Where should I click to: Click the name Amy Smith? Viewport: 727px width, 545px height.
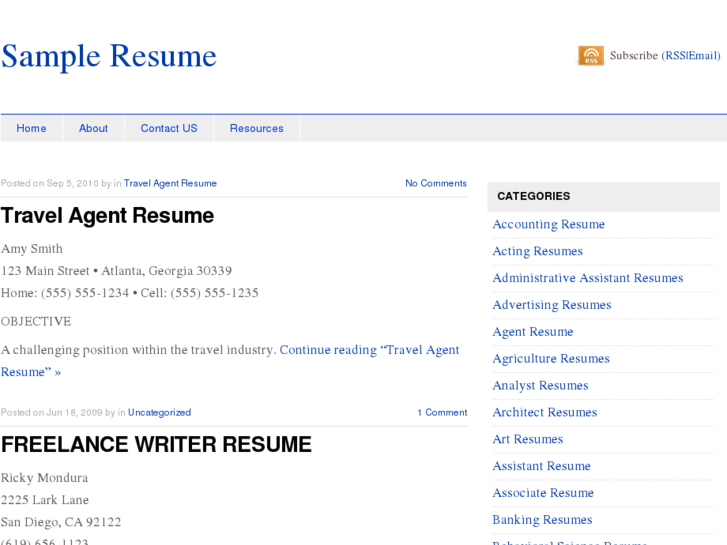[x=32, y=249]
